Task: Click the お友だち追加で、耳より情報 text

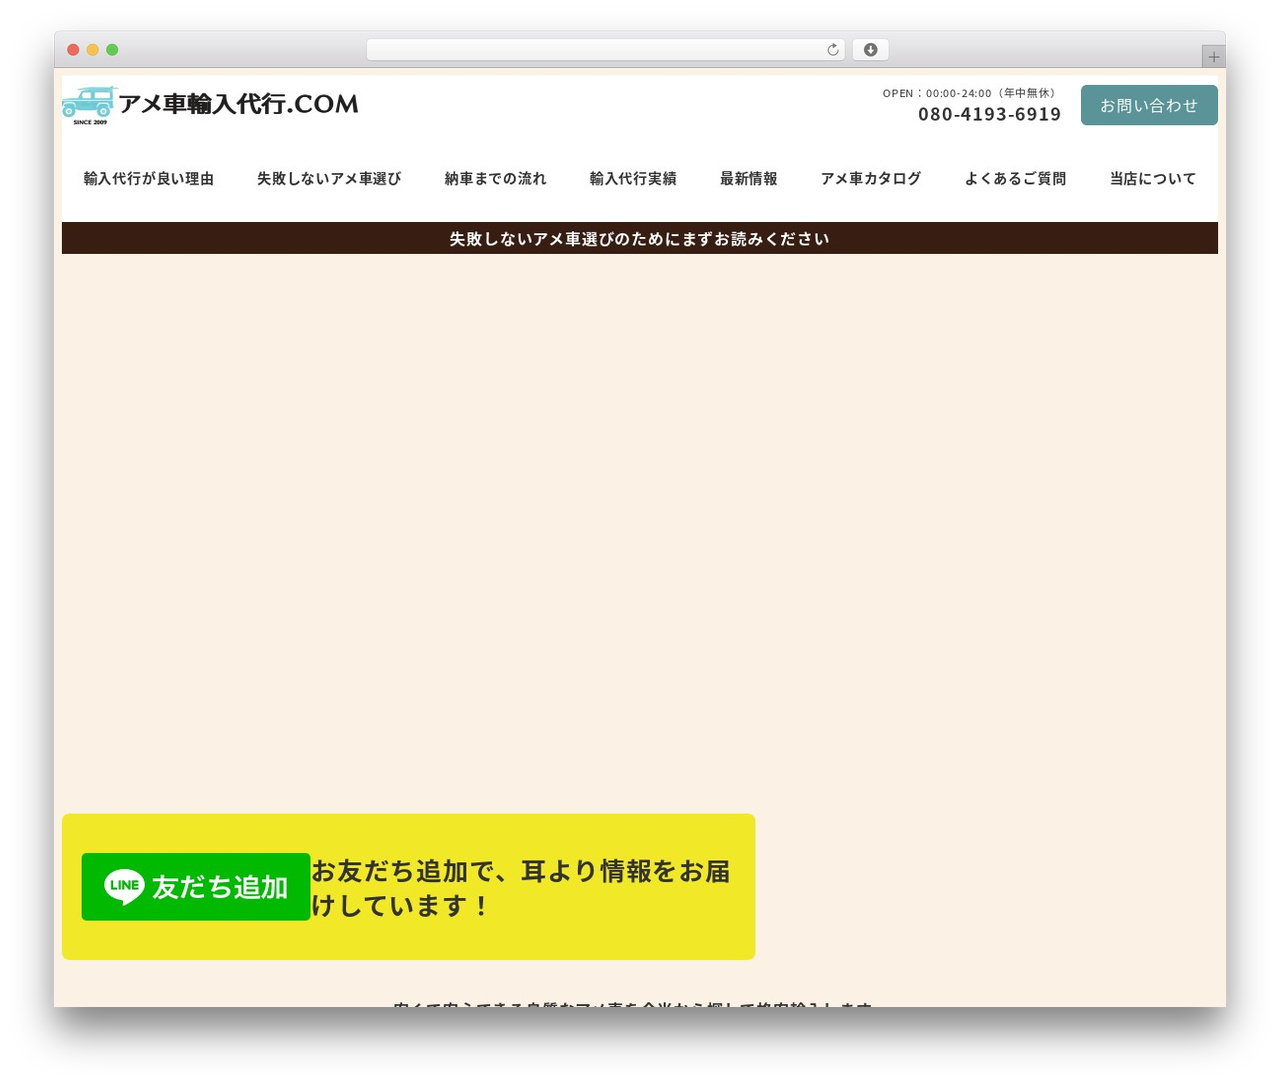Action: click(521, 888)
